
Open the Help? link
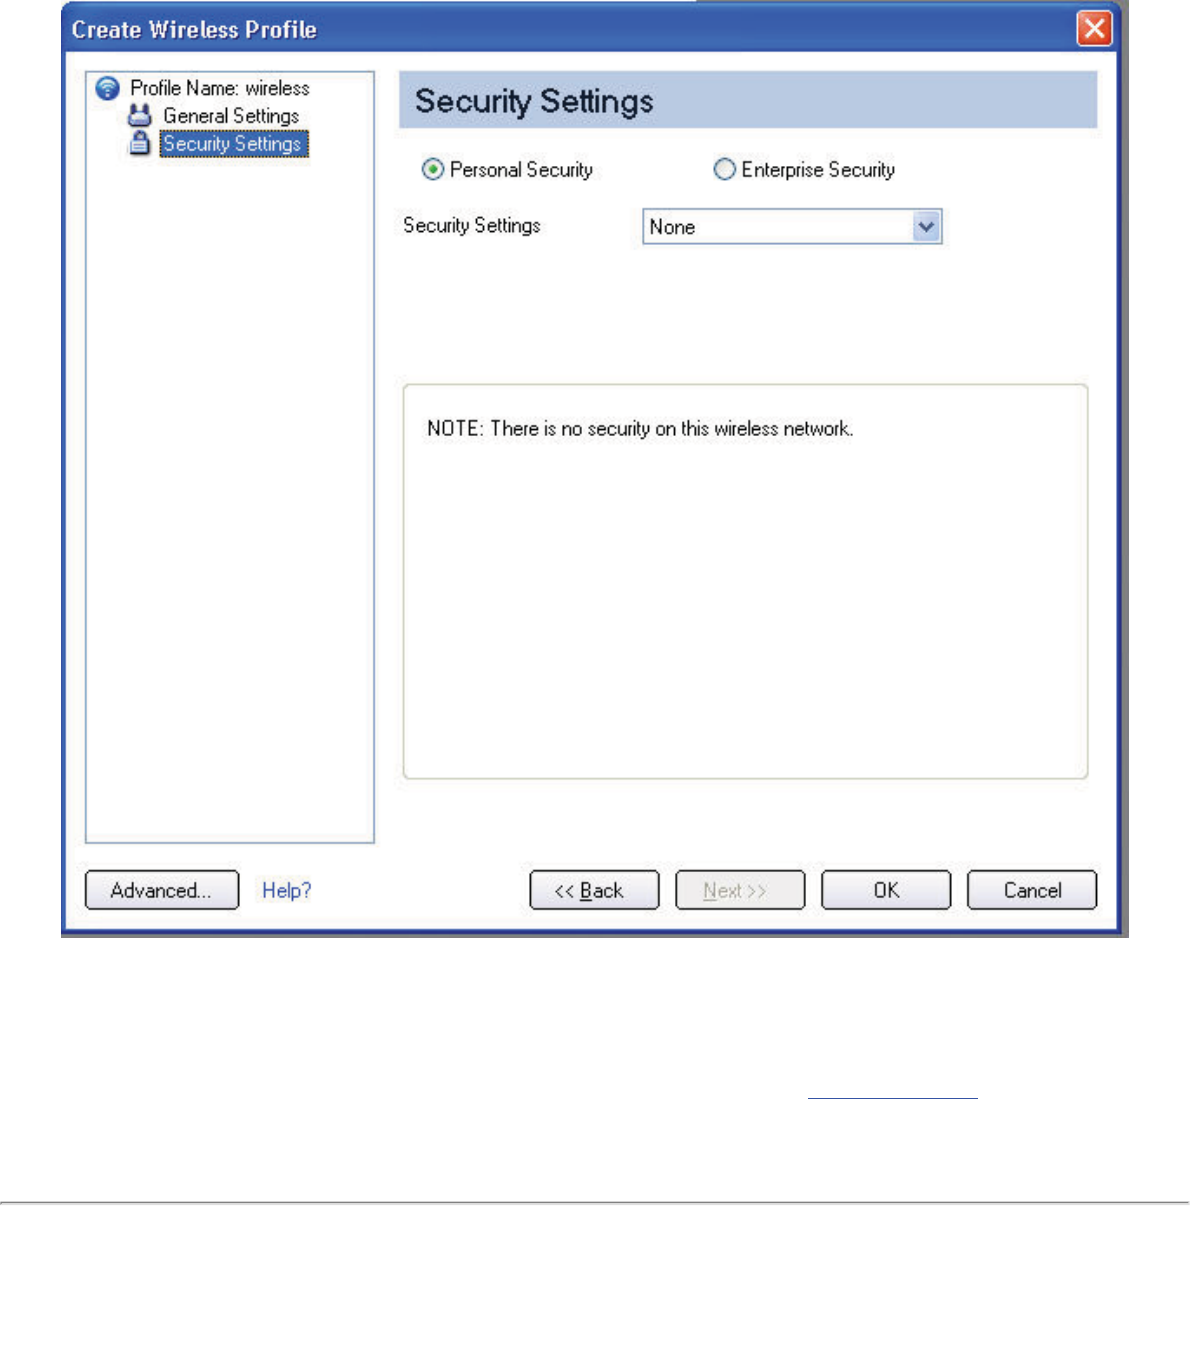(x=287, y=890)
